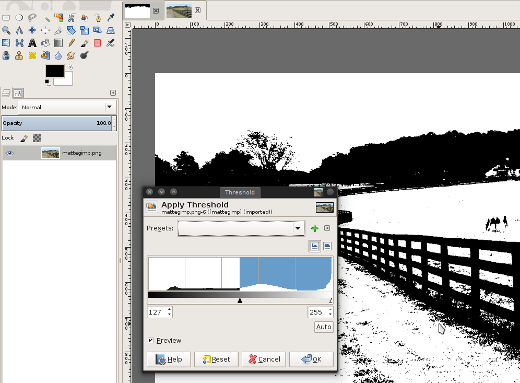Confirm threshold with OK
Image resolution: width=520 pixels, height=383 pixels.
tap(311, 359)
